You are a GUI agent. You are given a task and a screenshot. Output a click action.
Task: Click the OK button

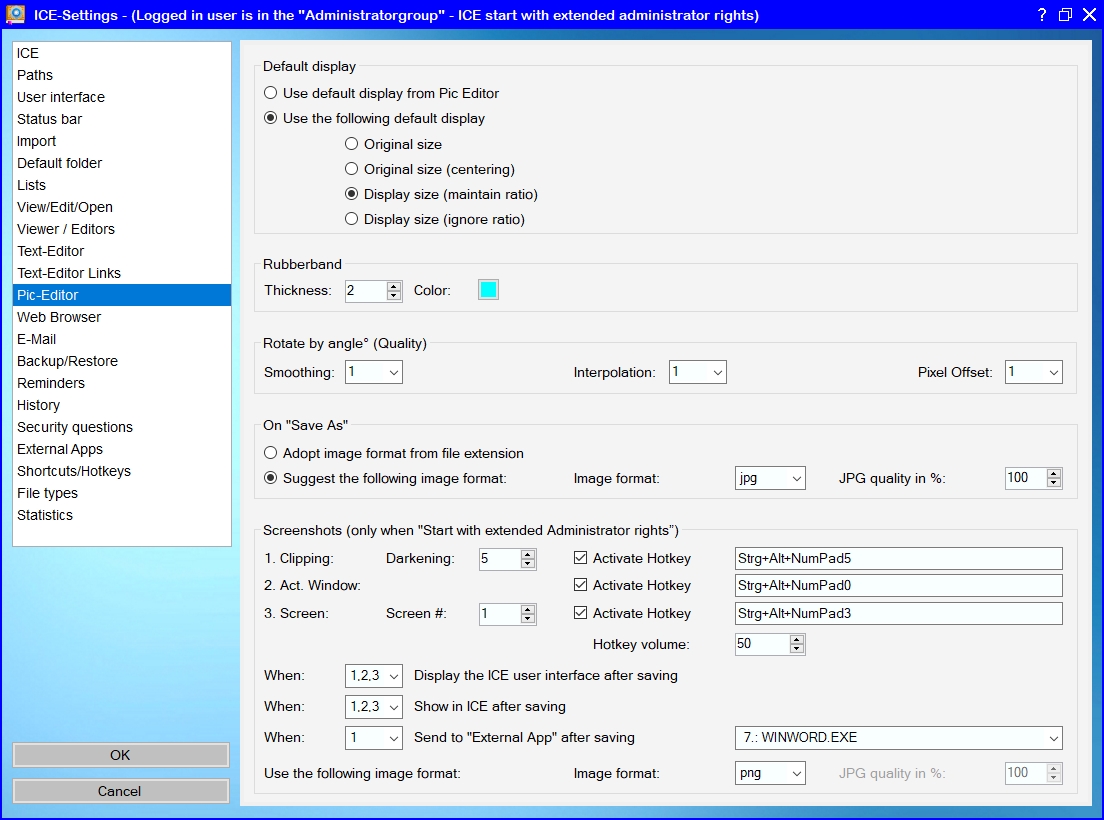[x=120, y=755]
